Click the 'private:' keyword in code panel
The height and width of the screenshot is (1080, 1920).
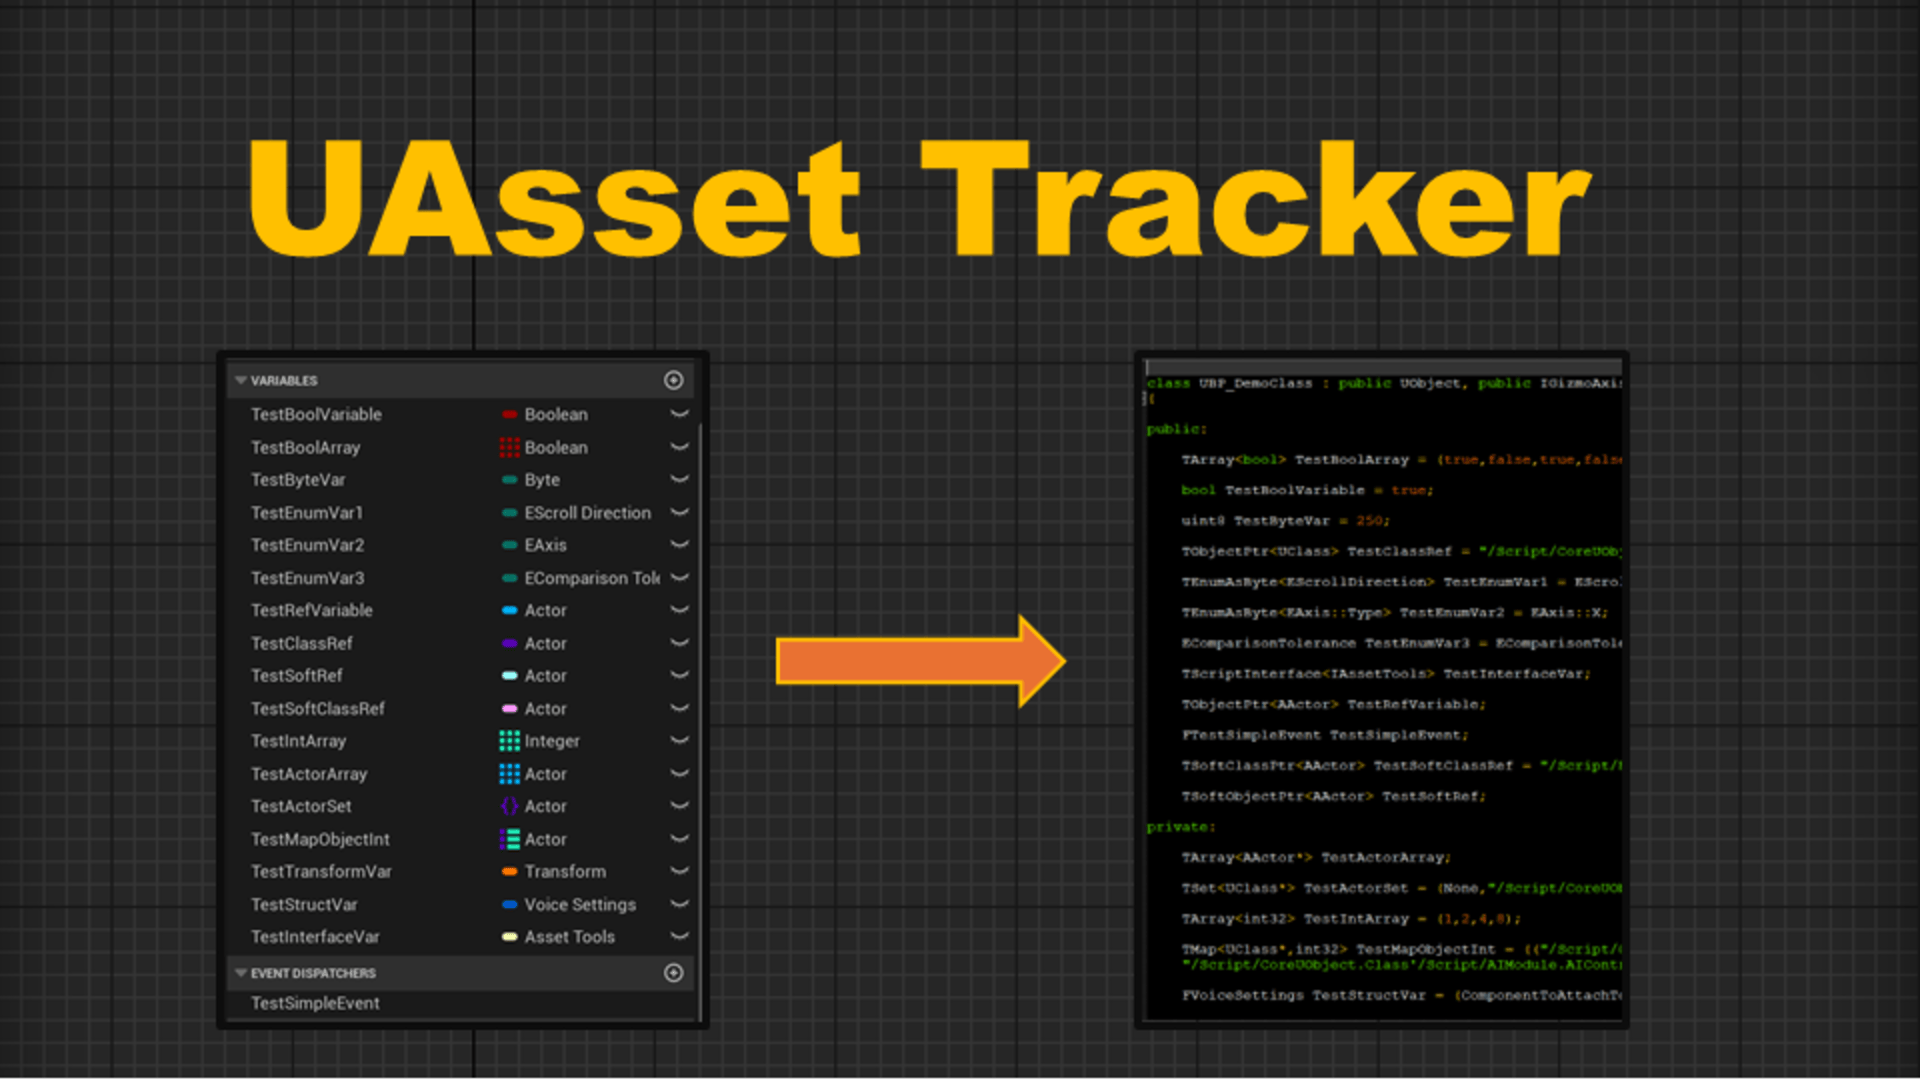click(x=1180, y=827)
